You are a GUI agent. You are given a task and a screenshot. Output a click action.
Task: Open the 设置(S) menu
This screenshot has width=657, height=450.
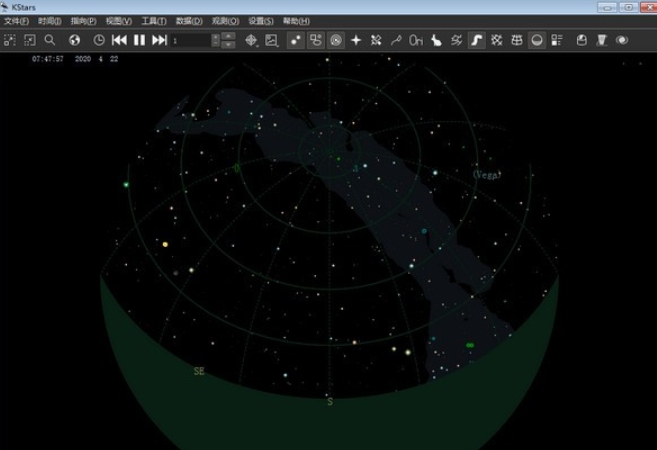pos(260,20)
